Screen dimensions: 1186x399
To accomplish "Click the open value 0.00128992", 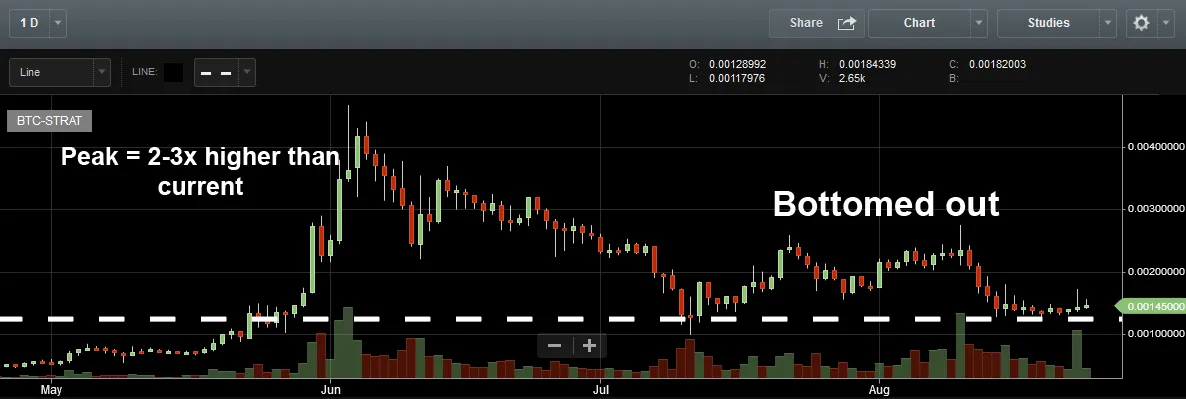I will coord(737,64).
